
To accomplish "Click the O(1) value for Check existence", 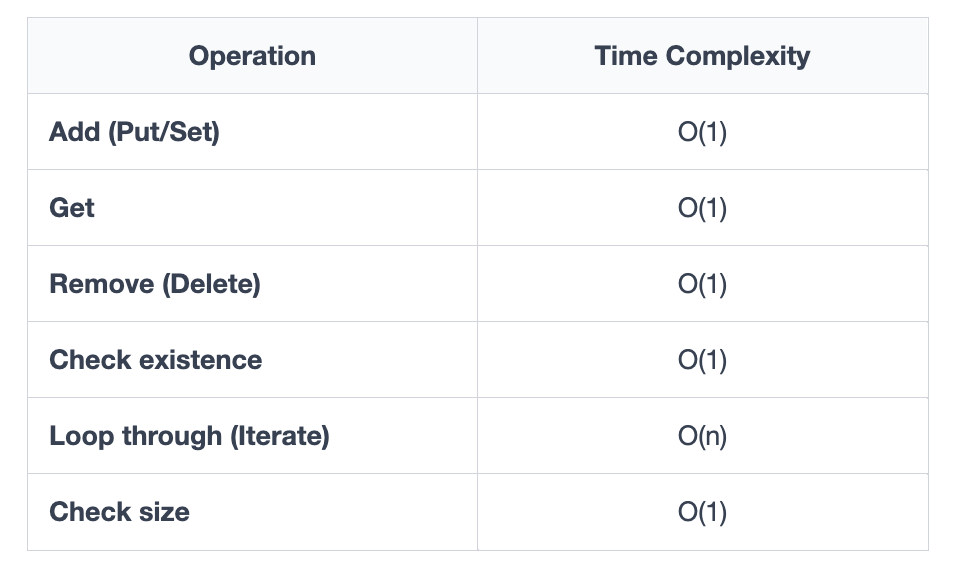I will [x=702, y=360].
